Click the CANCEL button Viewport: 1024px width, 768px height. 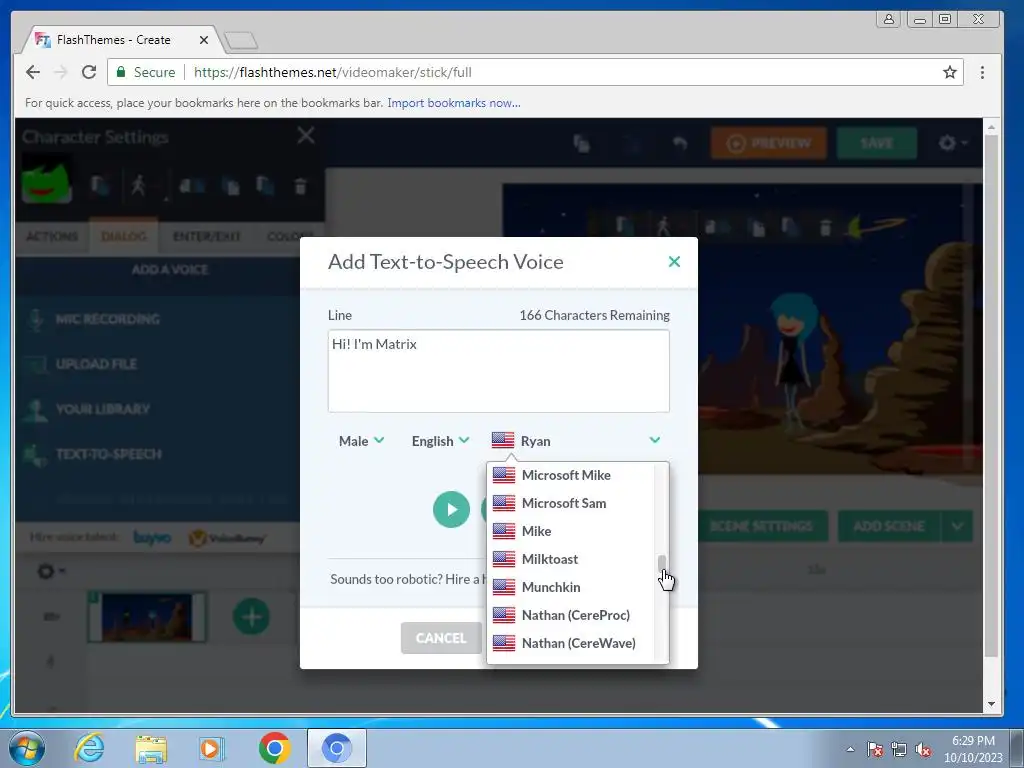[441, 638]
